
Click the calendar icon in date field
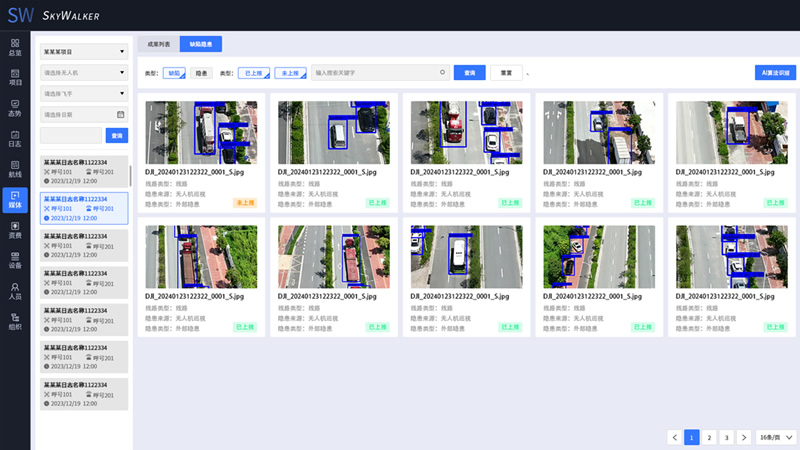pyautogui.click(x=120, y=114)
